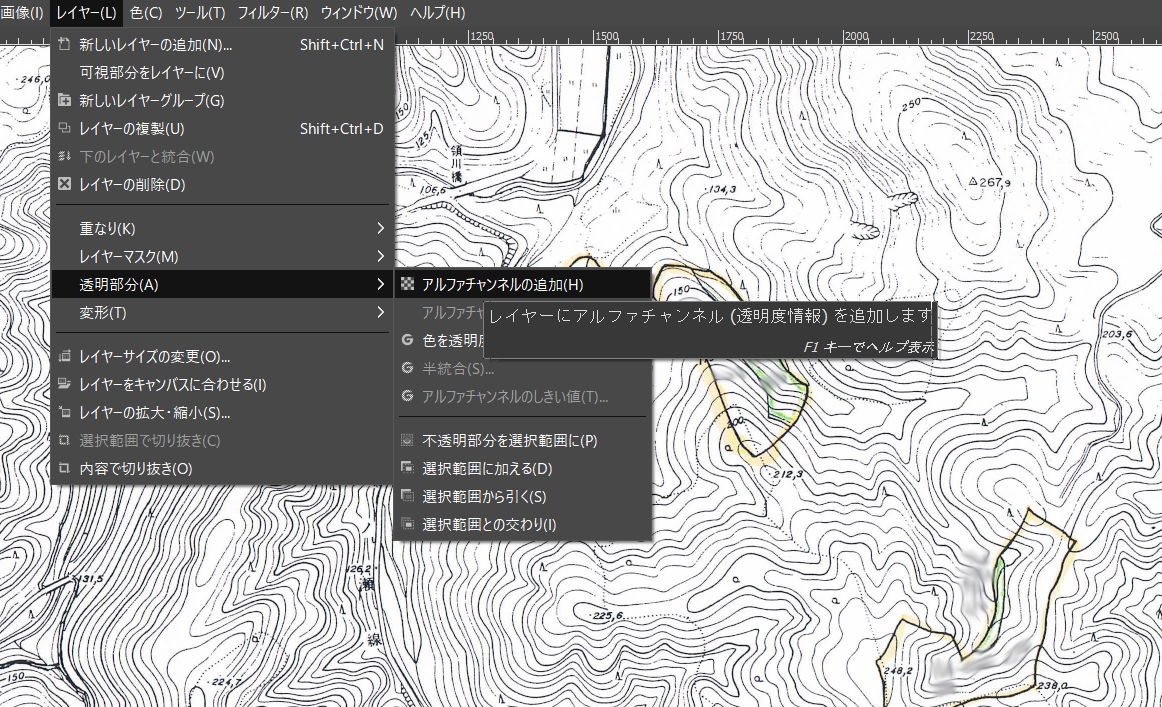This screenshot has height=707, width=1162.
Task: Click the duplicate icon beside レイヤーの複製
Action: 64,128
